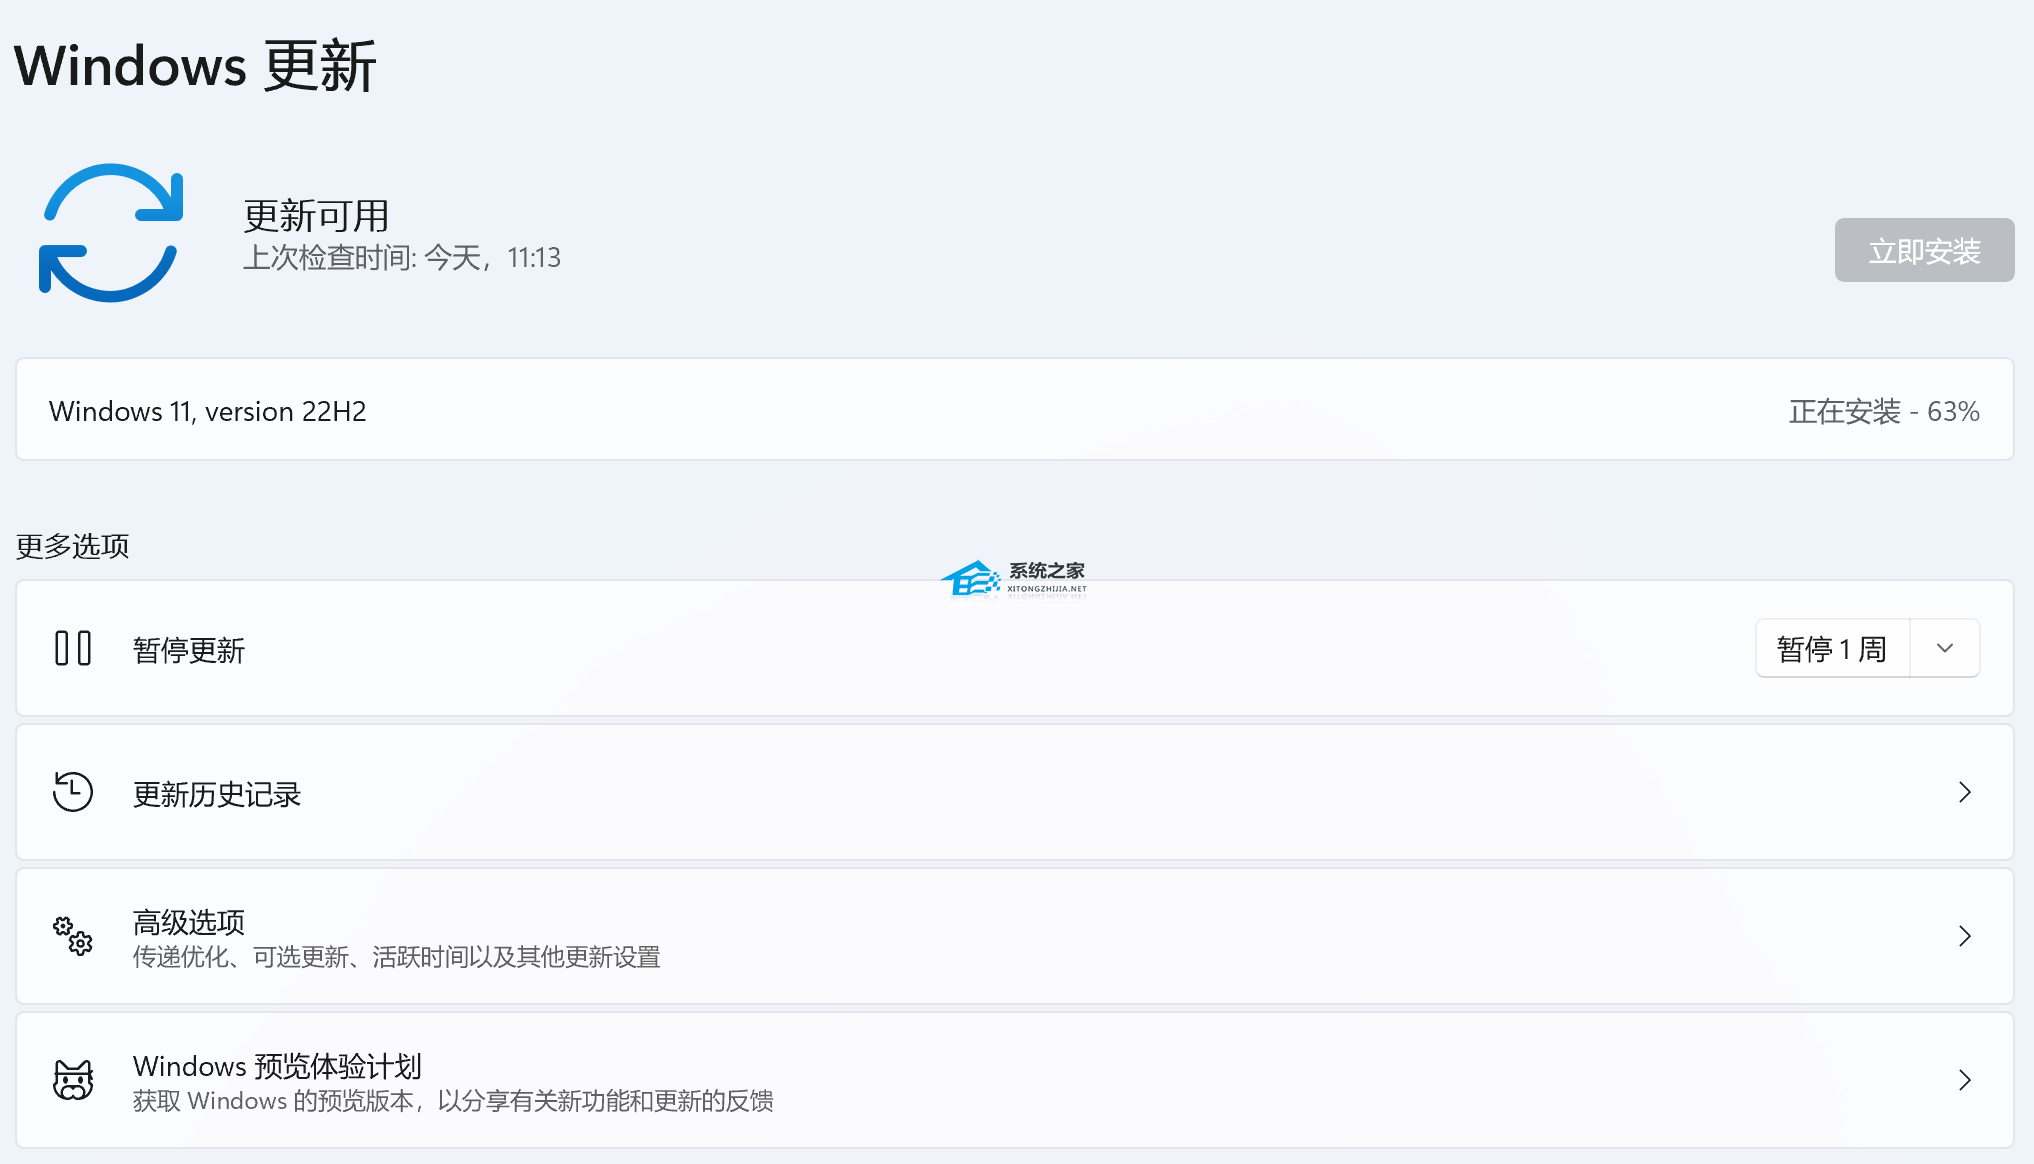Click the 高级选项 title text

point(189,921)
